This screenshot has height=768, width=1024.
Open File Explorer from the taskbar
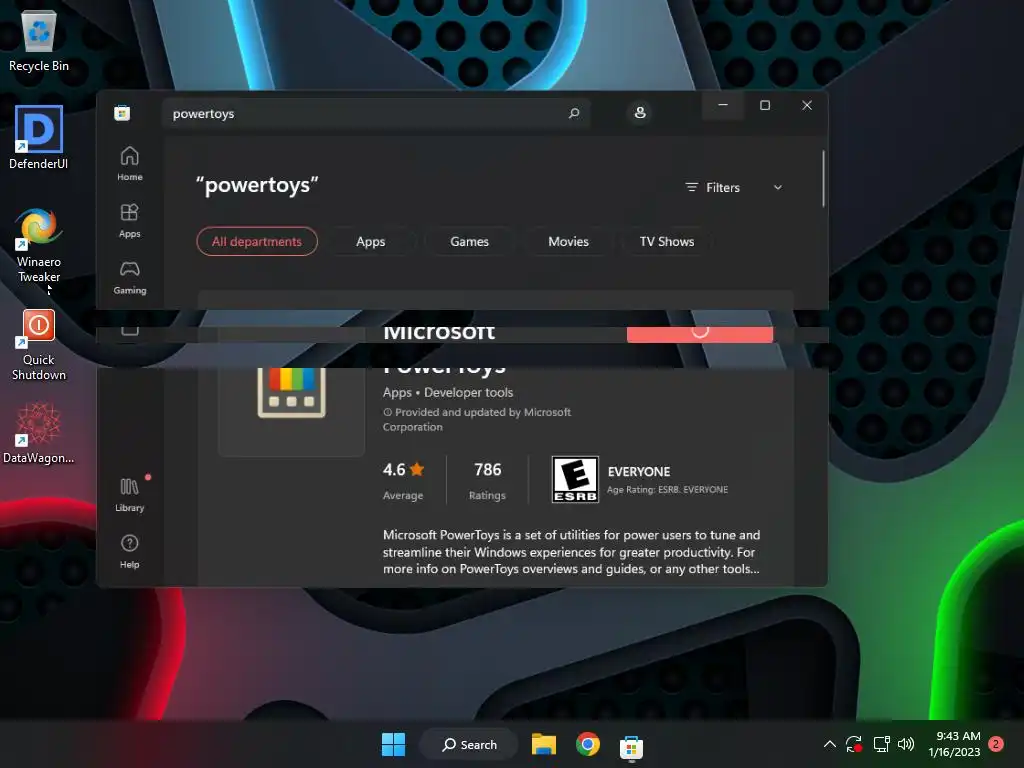(543, 744)
